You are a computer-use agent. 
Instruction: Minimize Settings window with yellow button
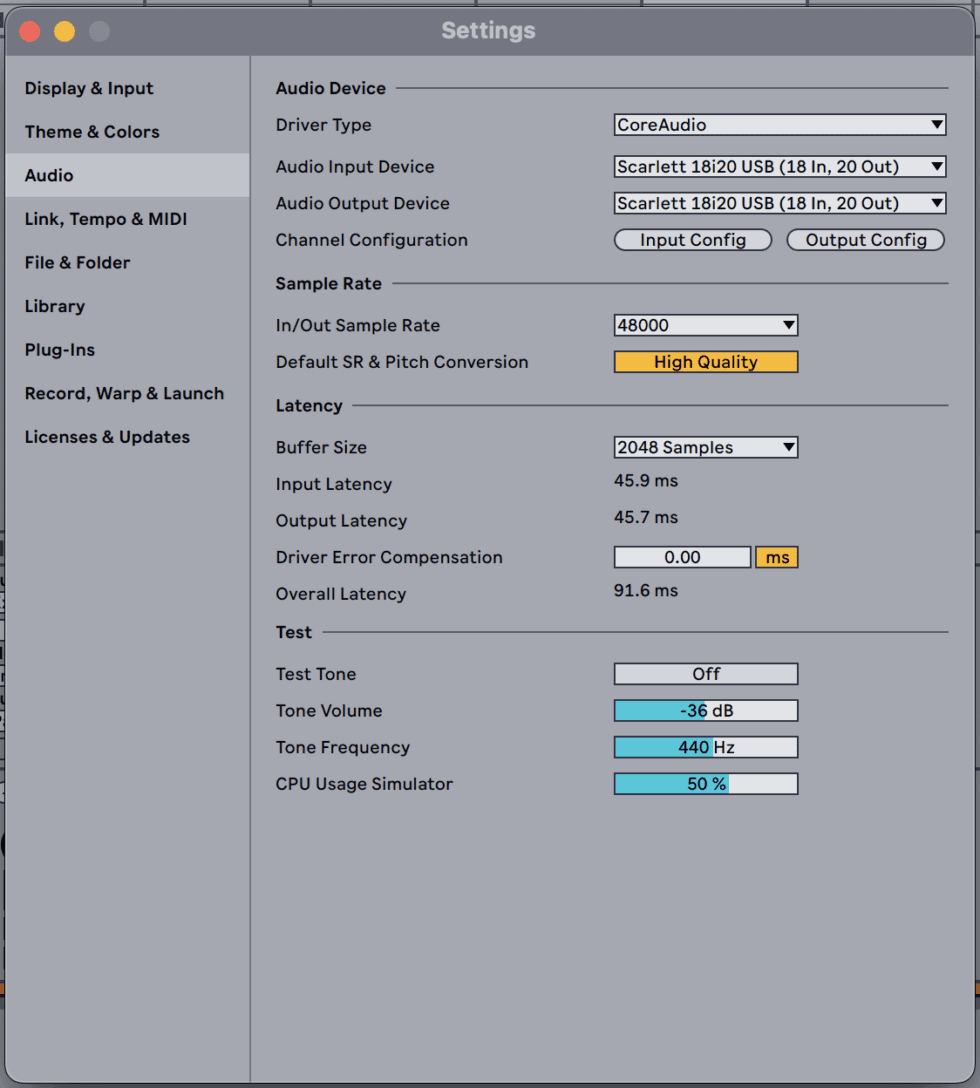[65, 31]
